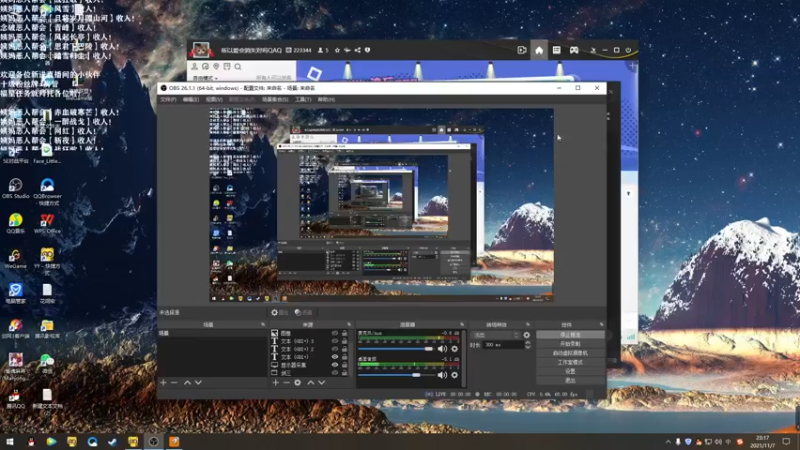The width and height of the screenshot is (800, 450).
Task: Click the 设置 settings button in controls
Action: 570,371
